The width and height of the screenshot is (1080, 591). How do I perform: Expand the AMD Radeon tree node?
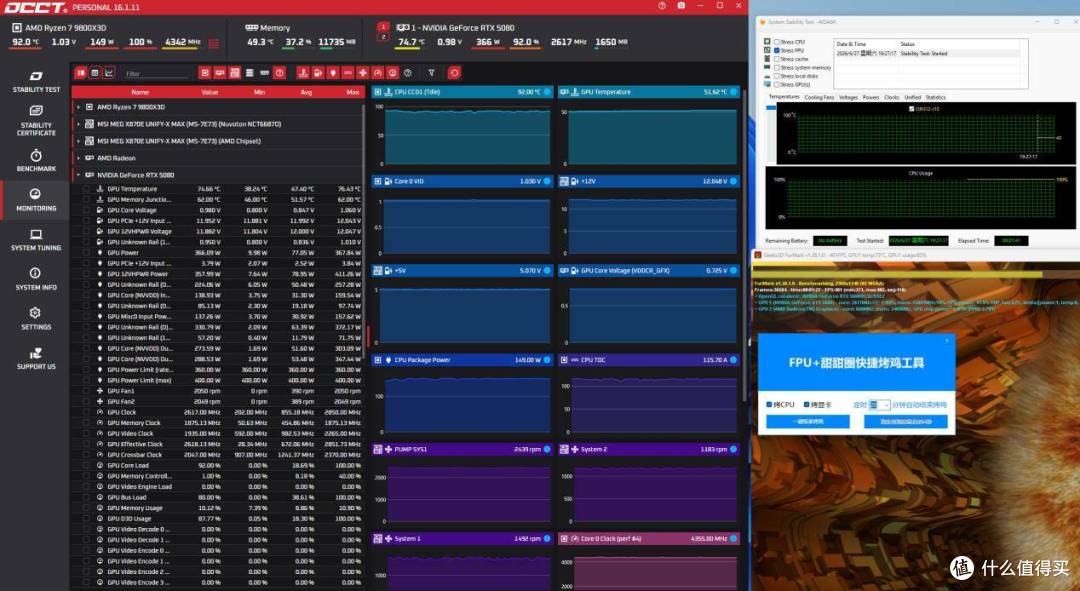[x=79, y=158]
